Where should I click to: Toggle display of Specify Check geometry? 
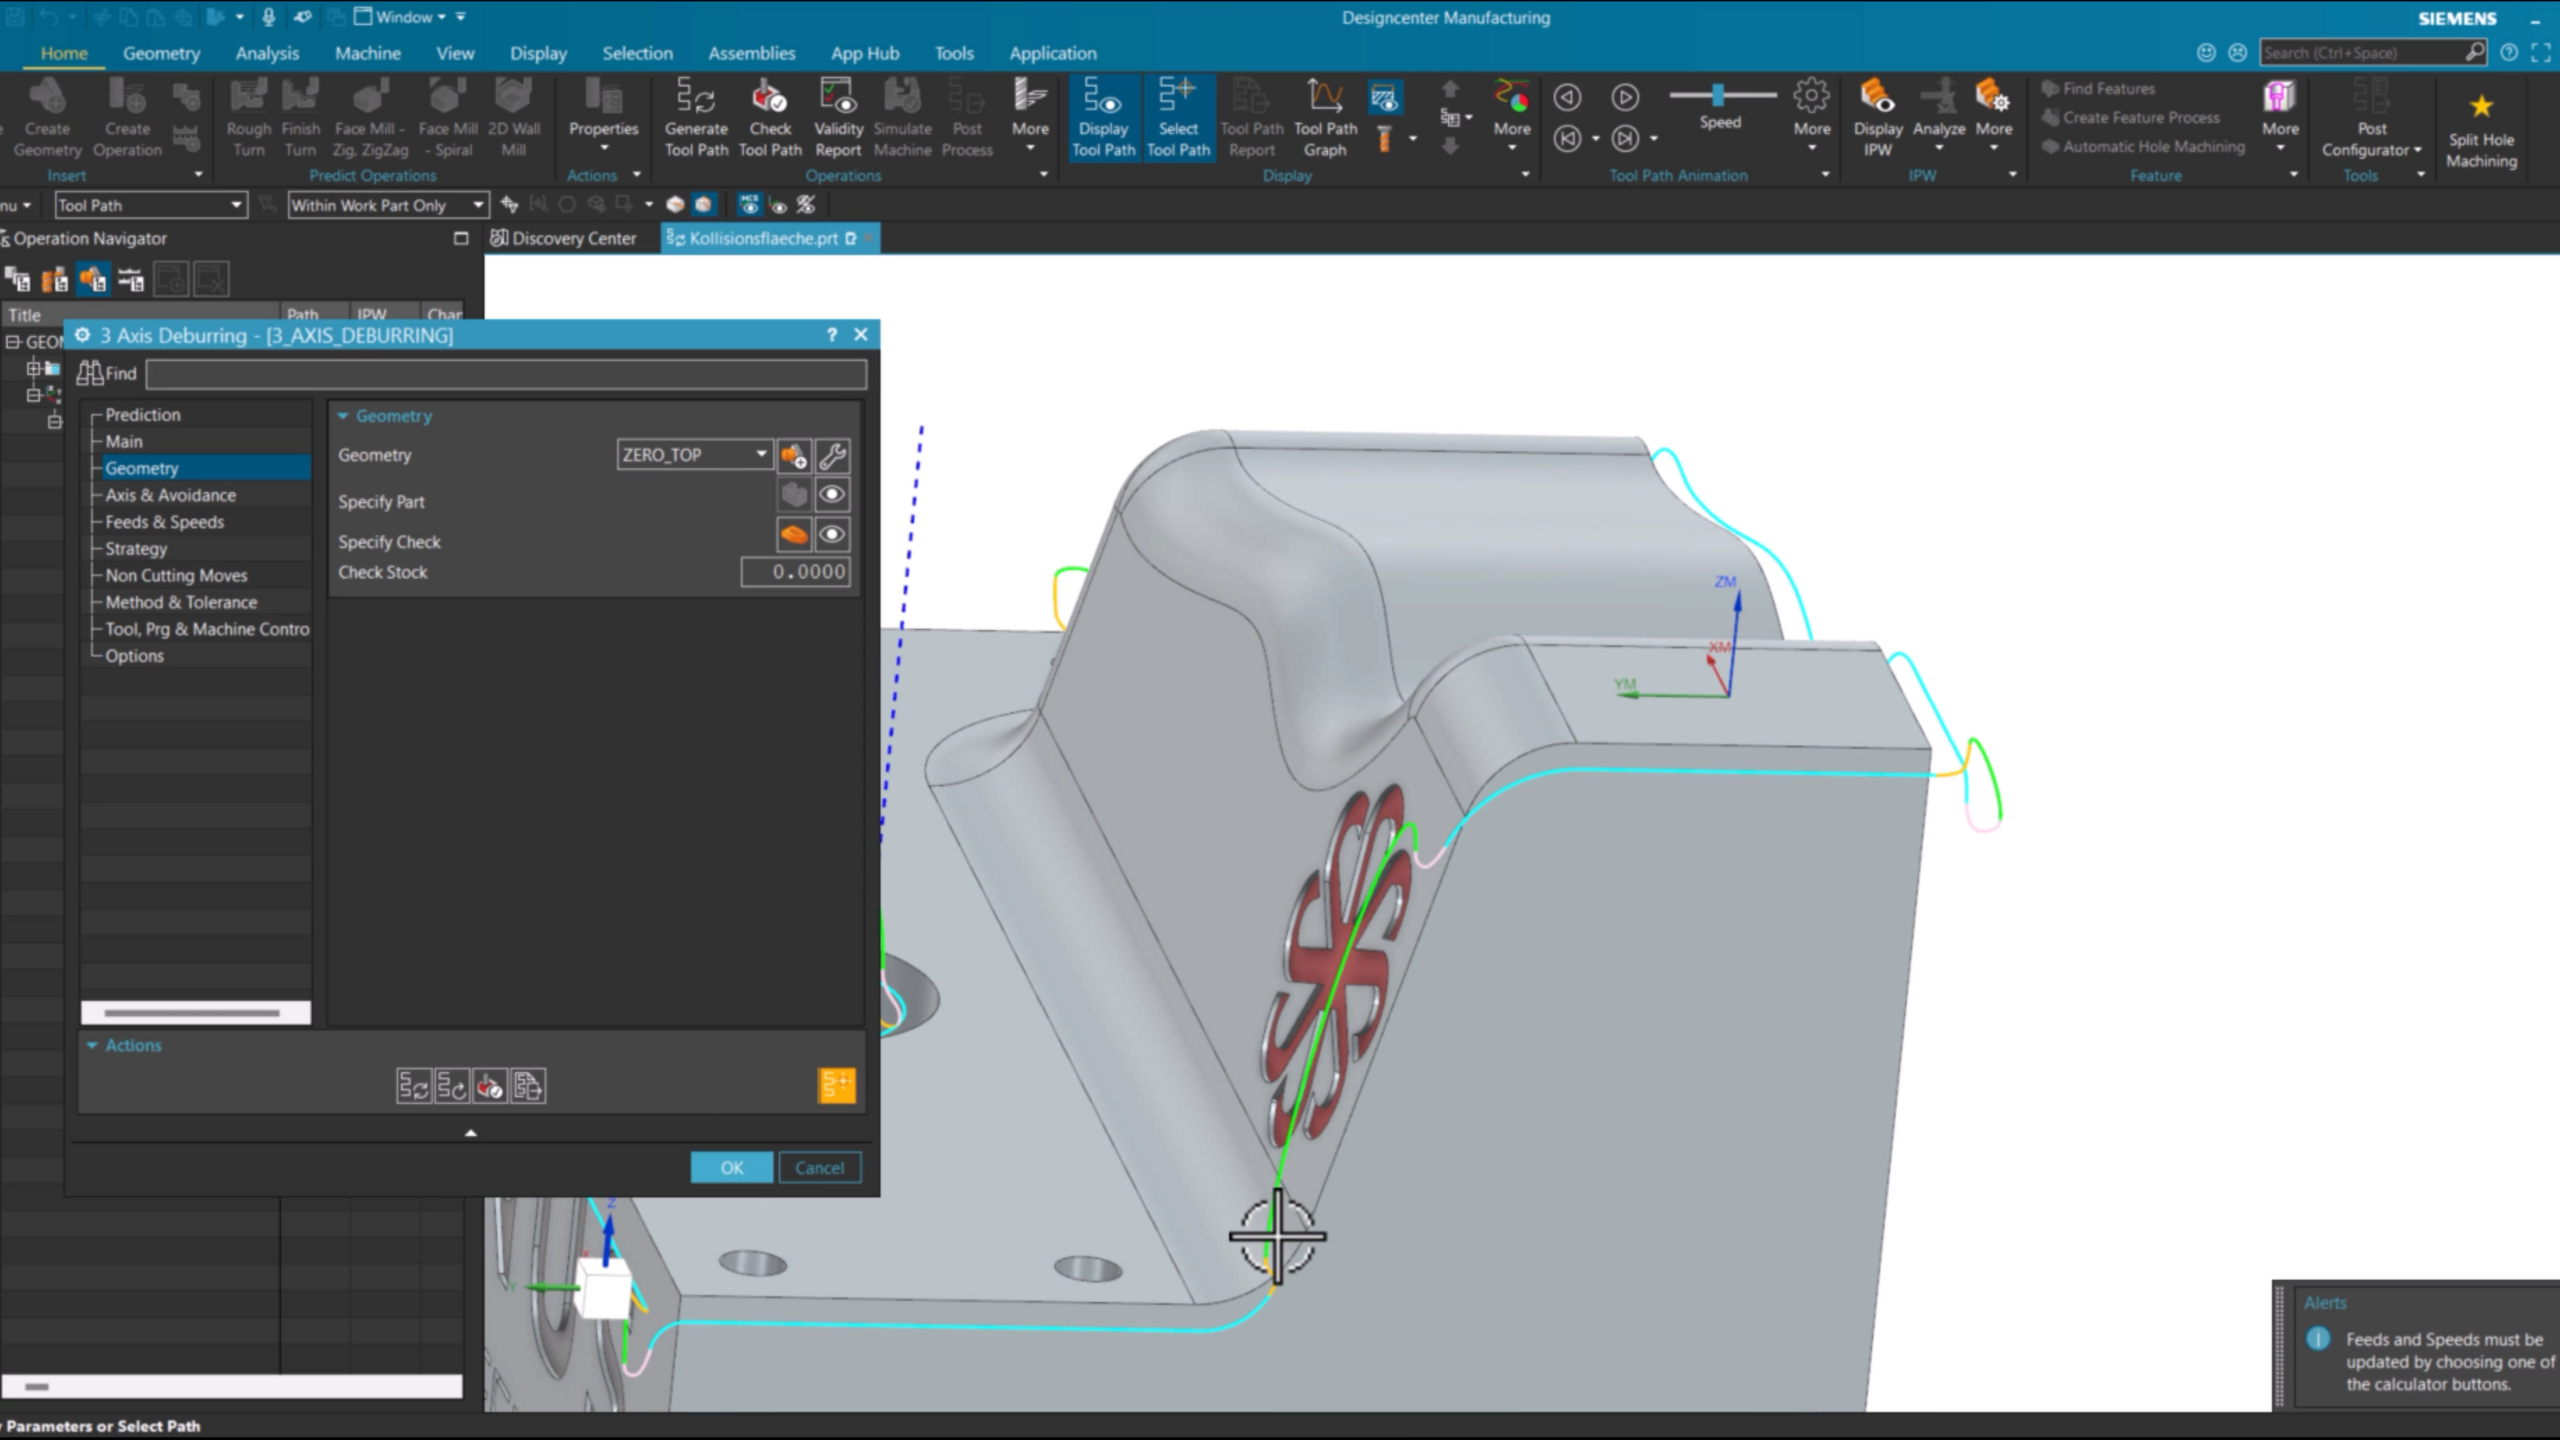pos(832,535)
